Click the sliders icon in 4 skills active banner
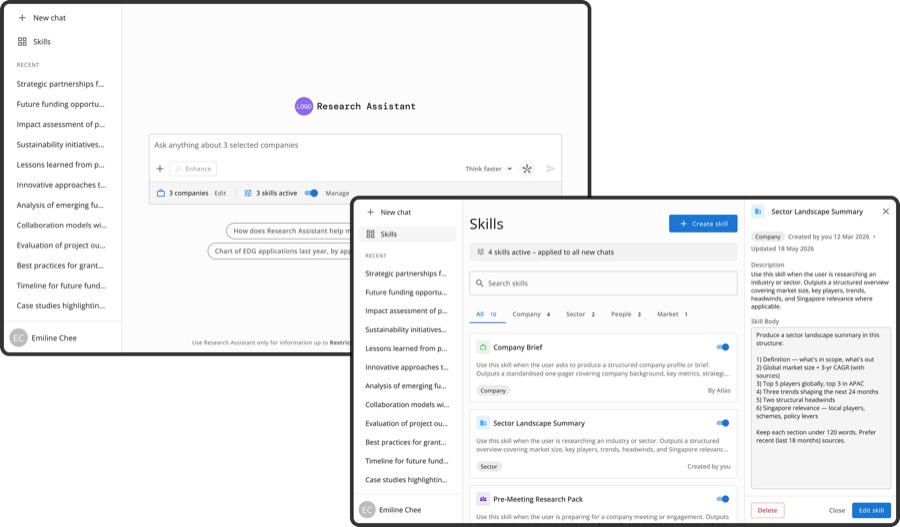Viewport: 900px width, 527px height. [x=480, y=252]
